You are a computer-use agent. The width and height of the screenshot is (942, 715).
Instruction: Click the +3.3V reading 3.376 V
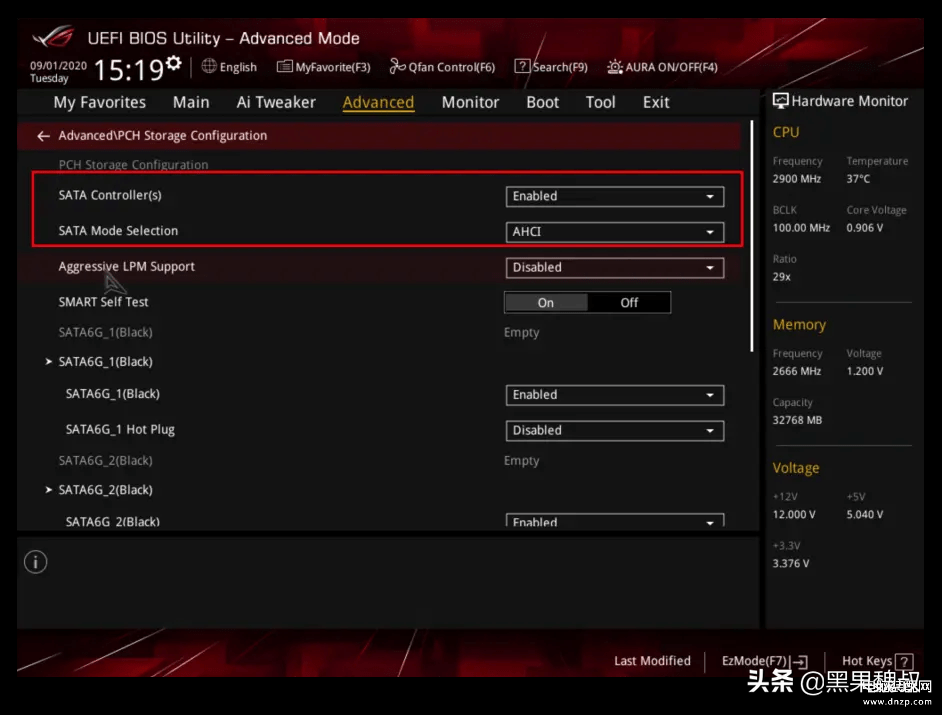[x=791, y=564]
